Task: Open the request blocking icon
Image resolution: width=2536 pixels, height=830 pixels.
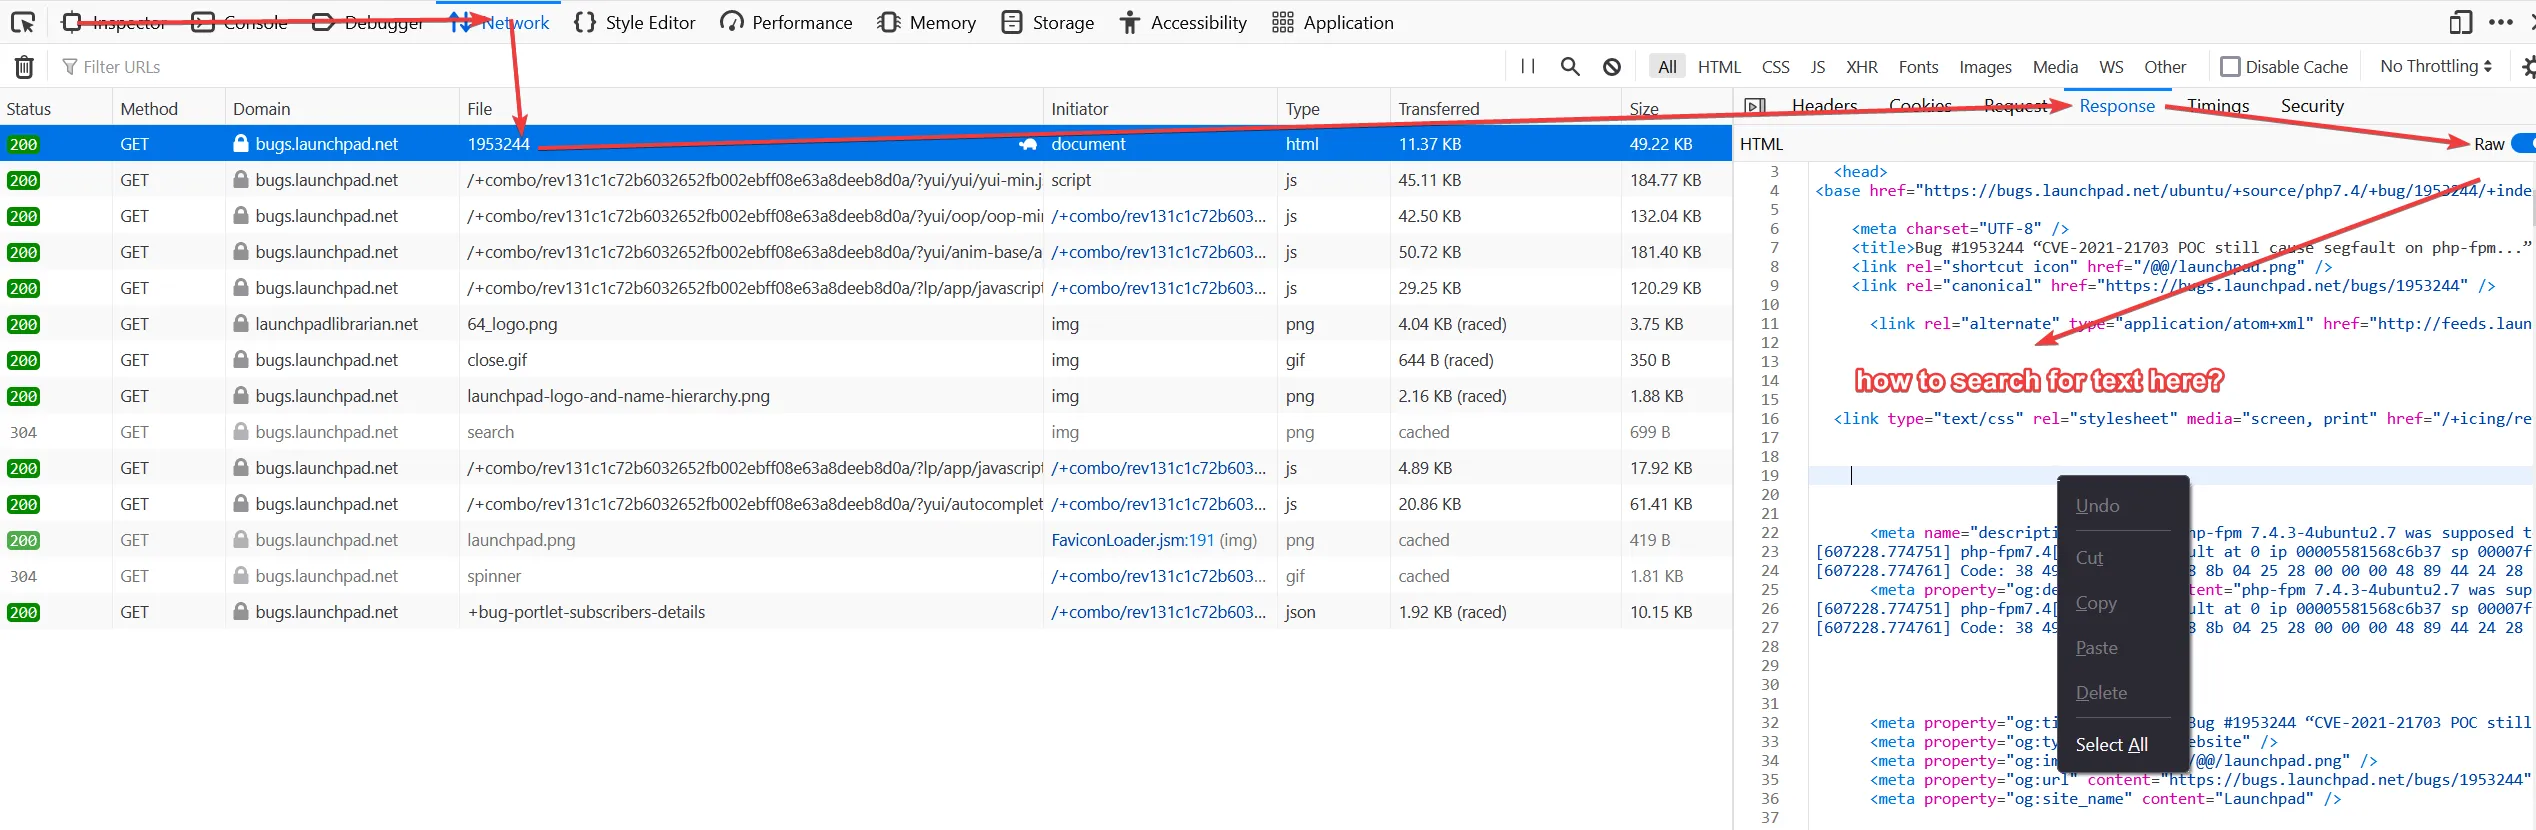Action: point(1612,67)
